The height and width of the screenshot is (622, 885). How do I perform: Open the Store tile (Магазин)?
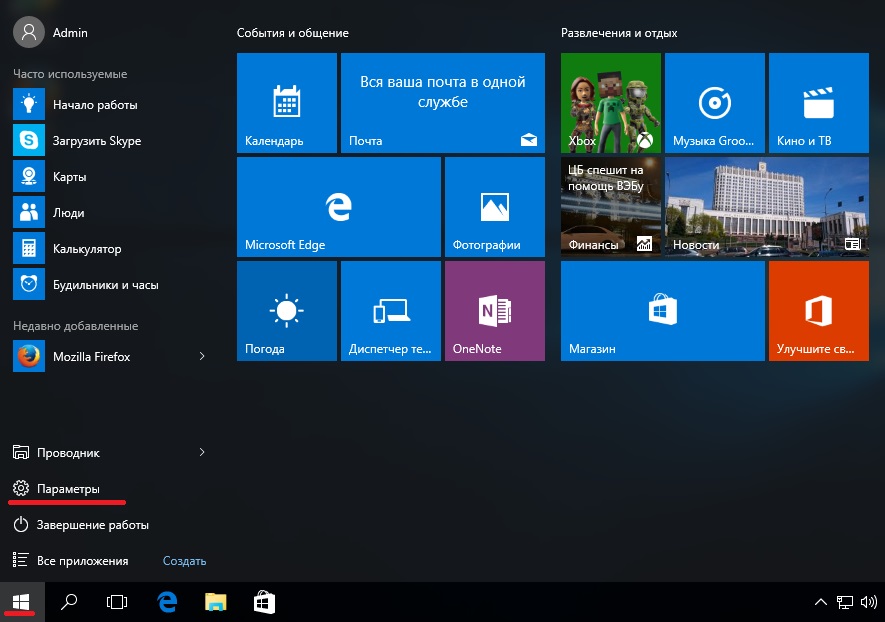tap(662, 310)
